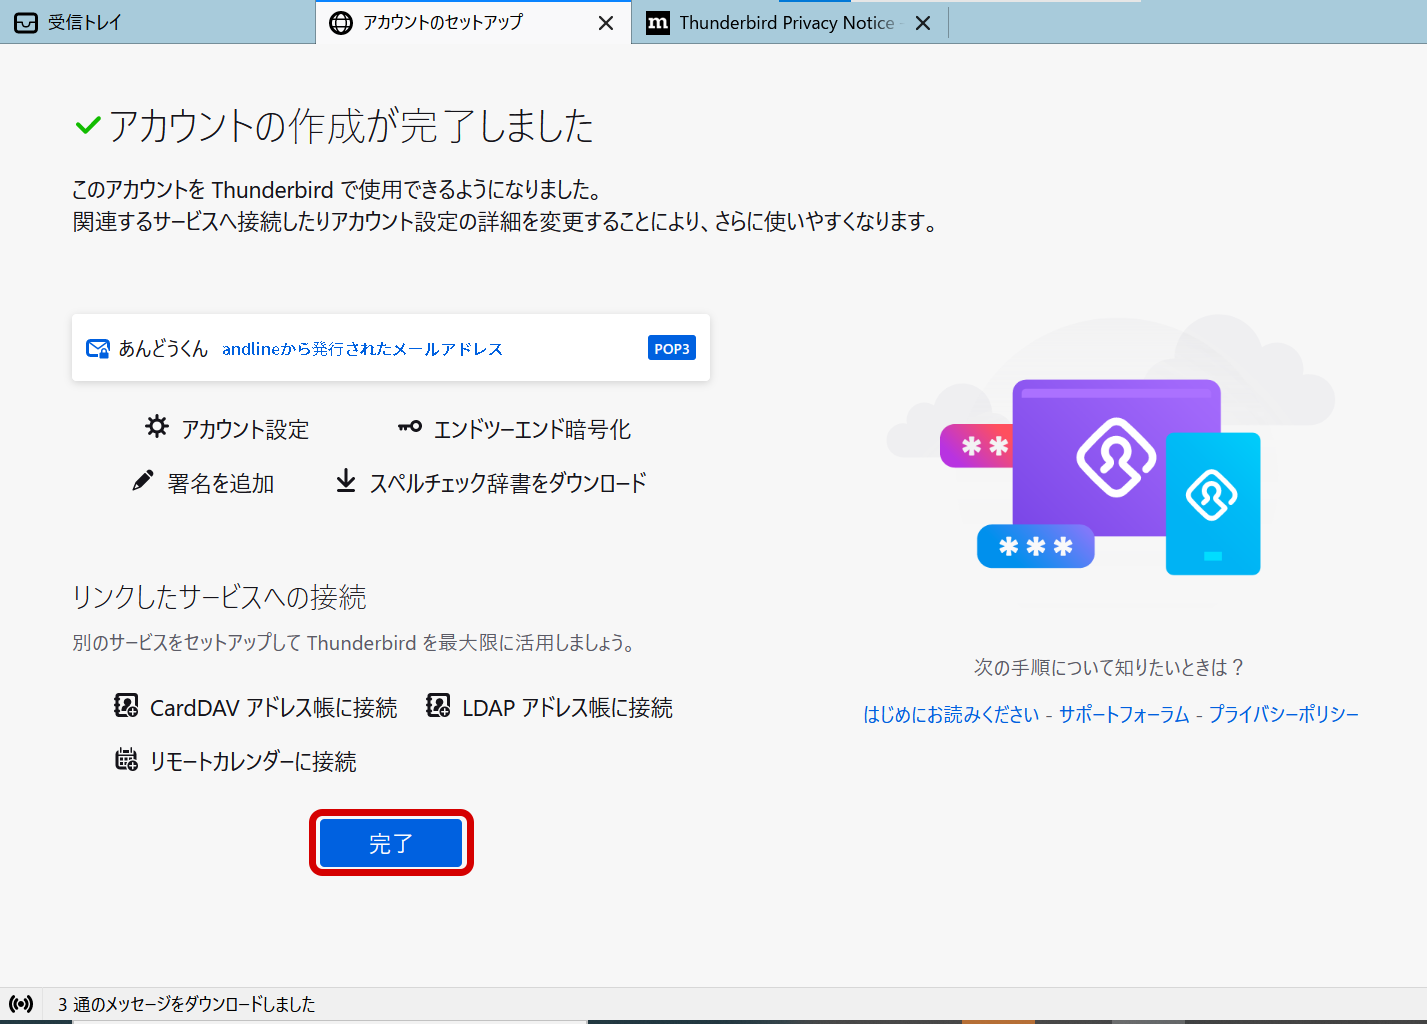1427x1024 pixels.
Task: Switch to the 受信トレイ tab
Action: [85, 22]
